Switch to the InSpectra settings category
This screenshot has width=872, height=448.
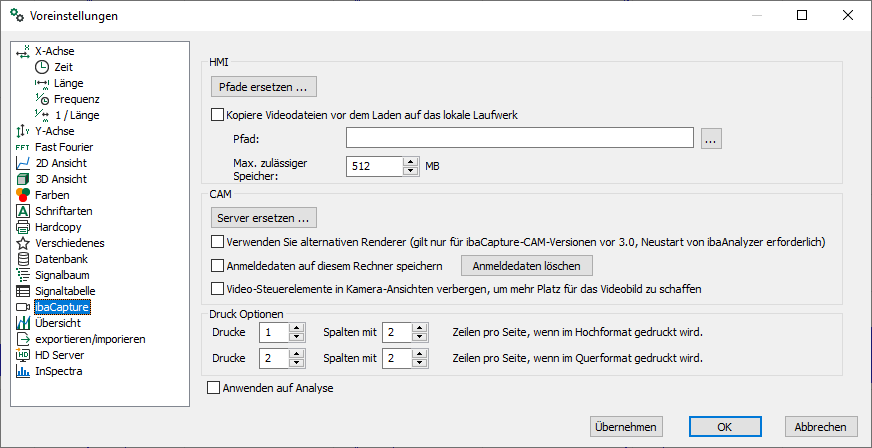click(59, 371)
